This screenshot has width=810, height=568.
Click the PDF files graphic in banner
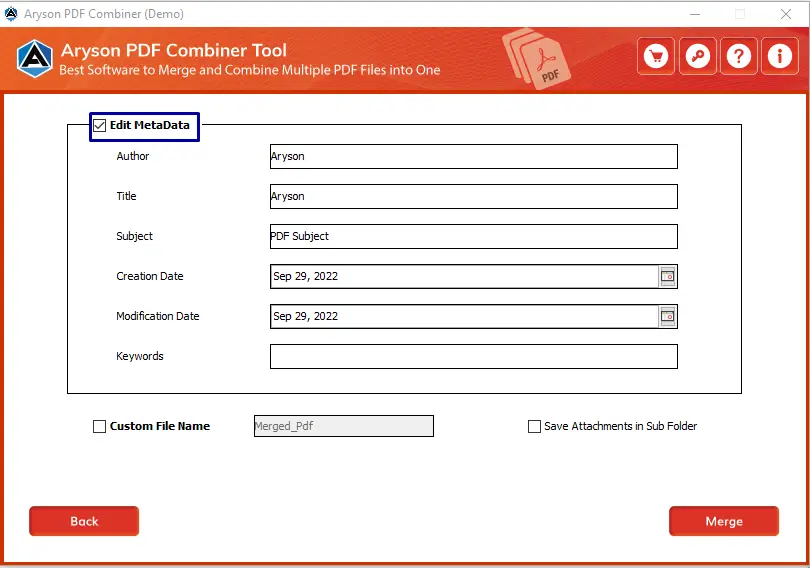[x=537, y=59]
